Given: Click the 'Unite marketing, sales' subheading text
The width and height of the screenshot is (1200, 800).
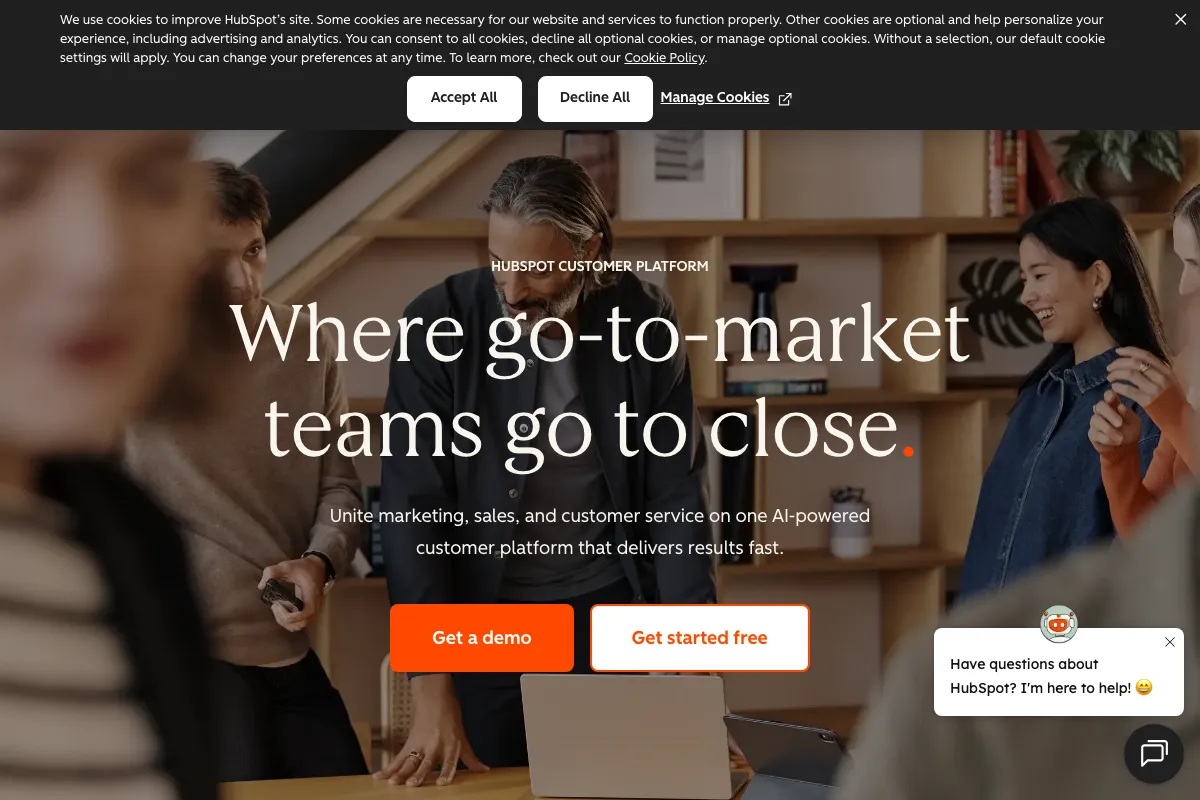Looking at the screenshot, I should 600,532.
